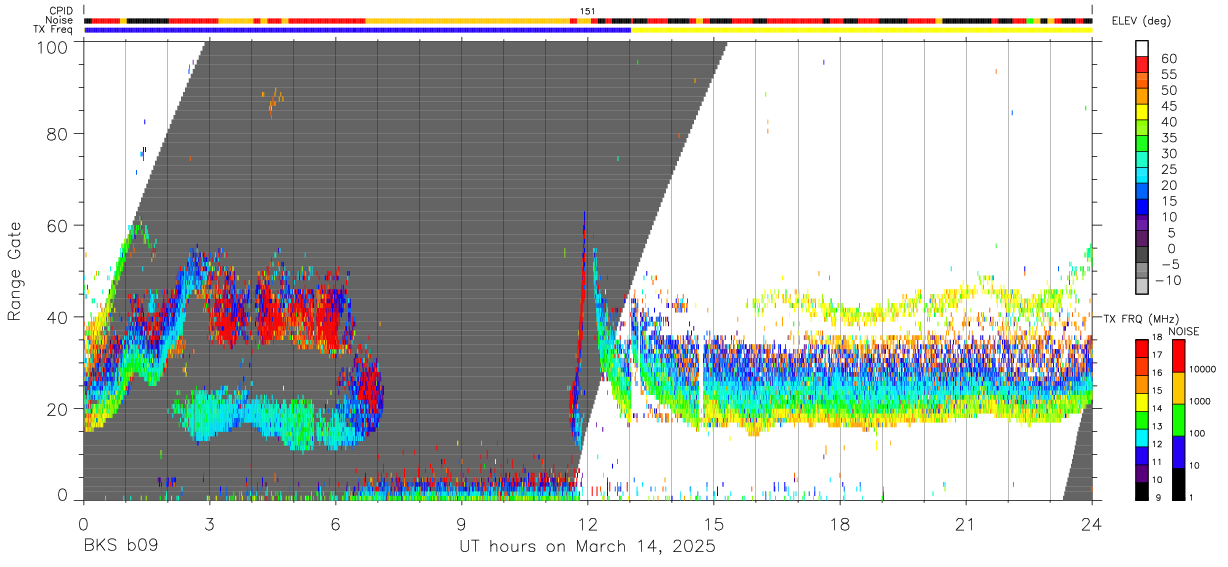Click the 12 tick on UT hours axis
Viewport: 1228px width, 567px height.
click(x=587, y=524)
